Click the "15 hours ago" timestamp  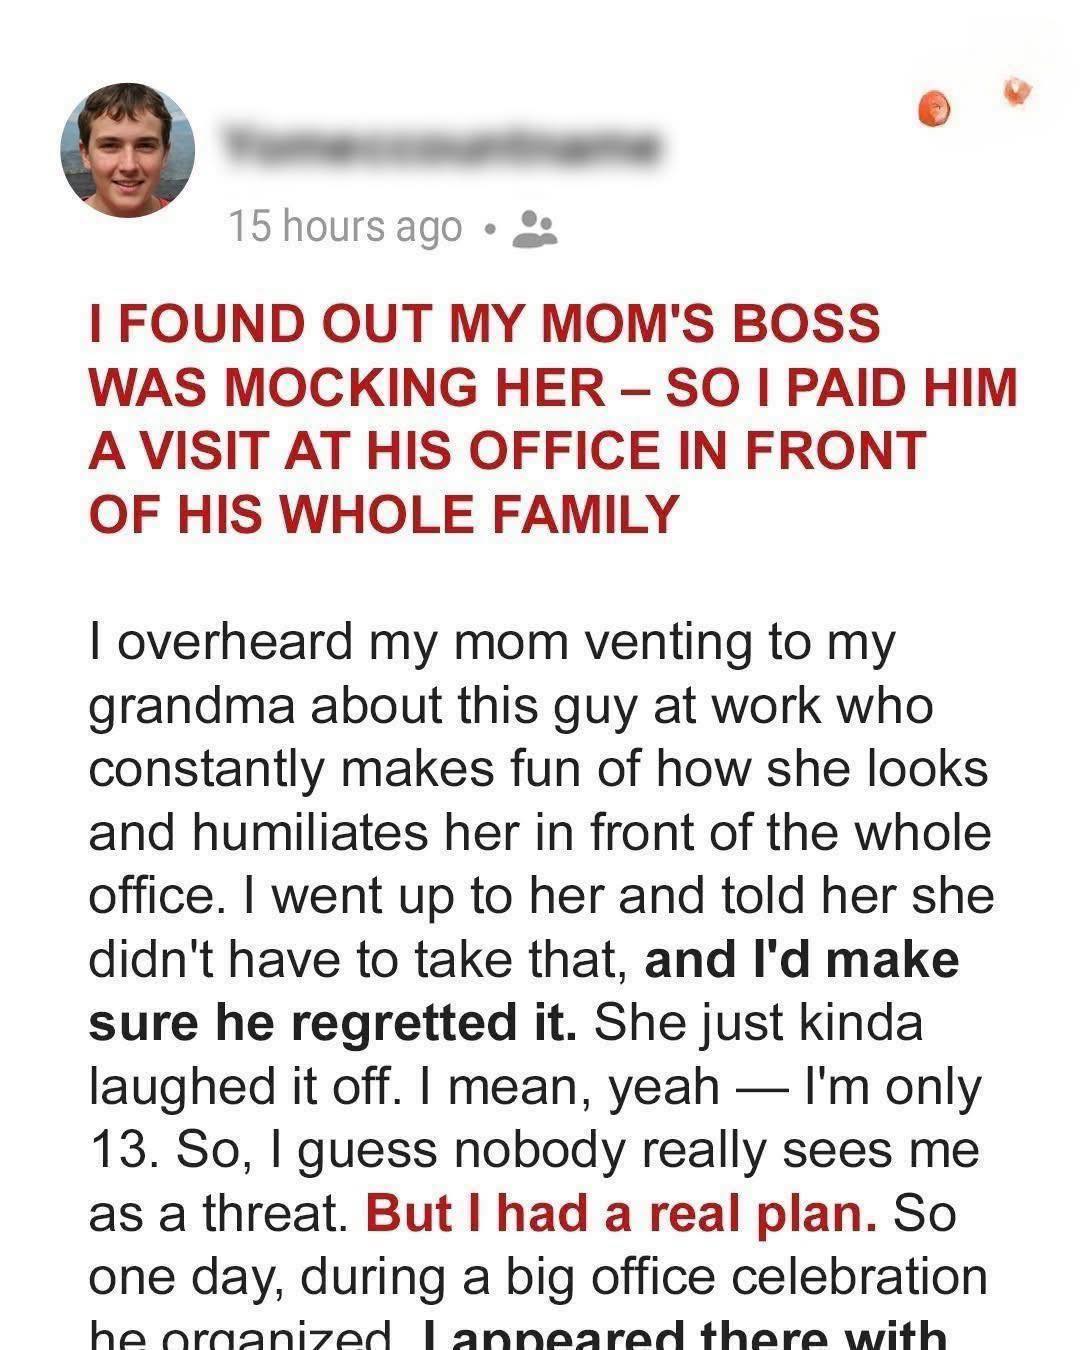coord(345,227)
